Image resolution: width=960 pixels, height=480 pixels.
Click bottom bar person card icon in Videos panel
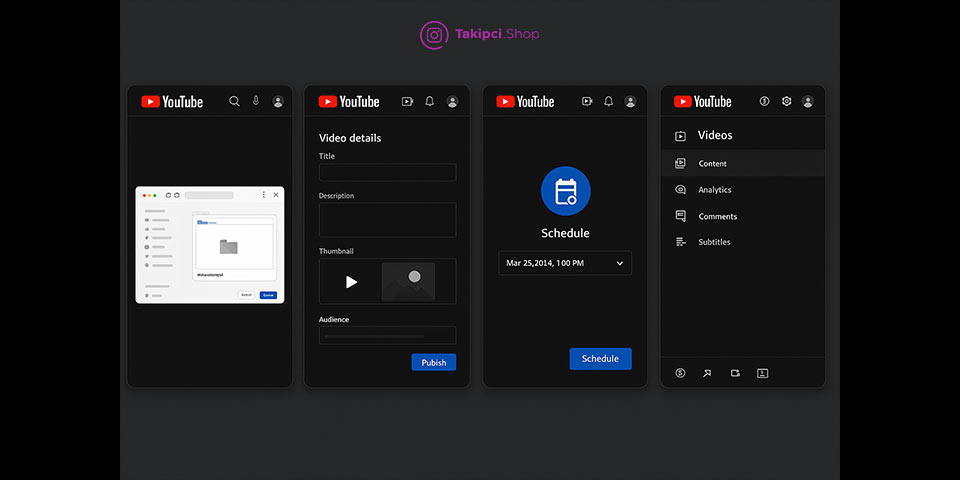(x=762, y=373)
